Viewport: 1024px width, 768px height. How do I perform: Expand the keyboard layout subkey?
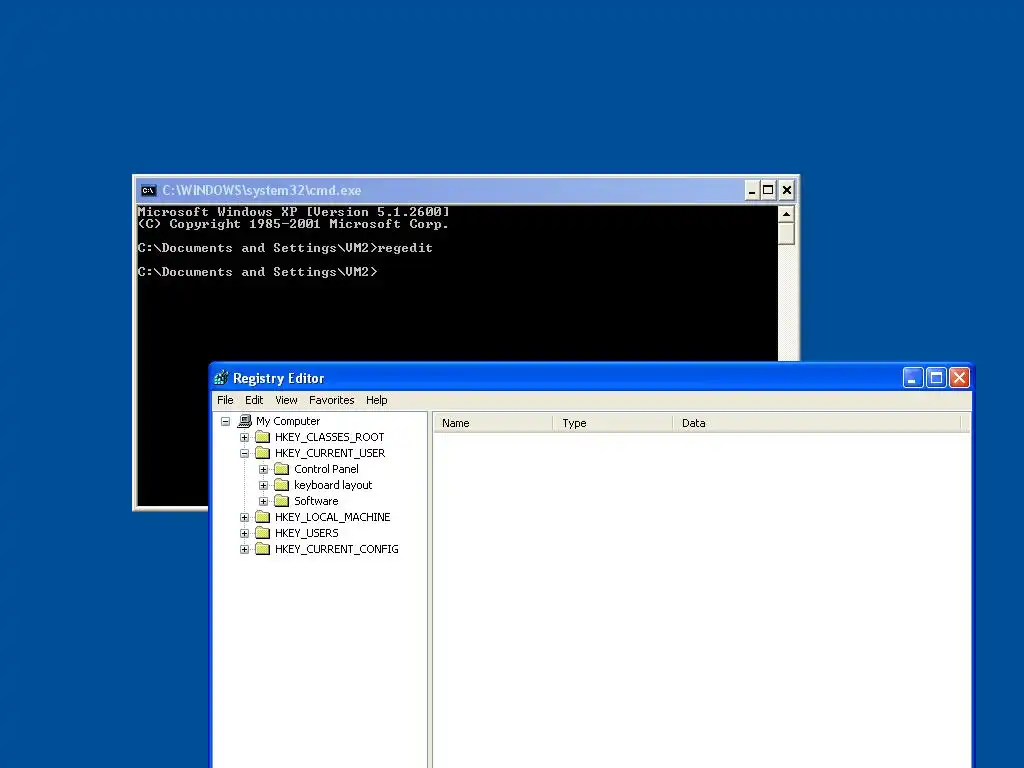point(263,485)
